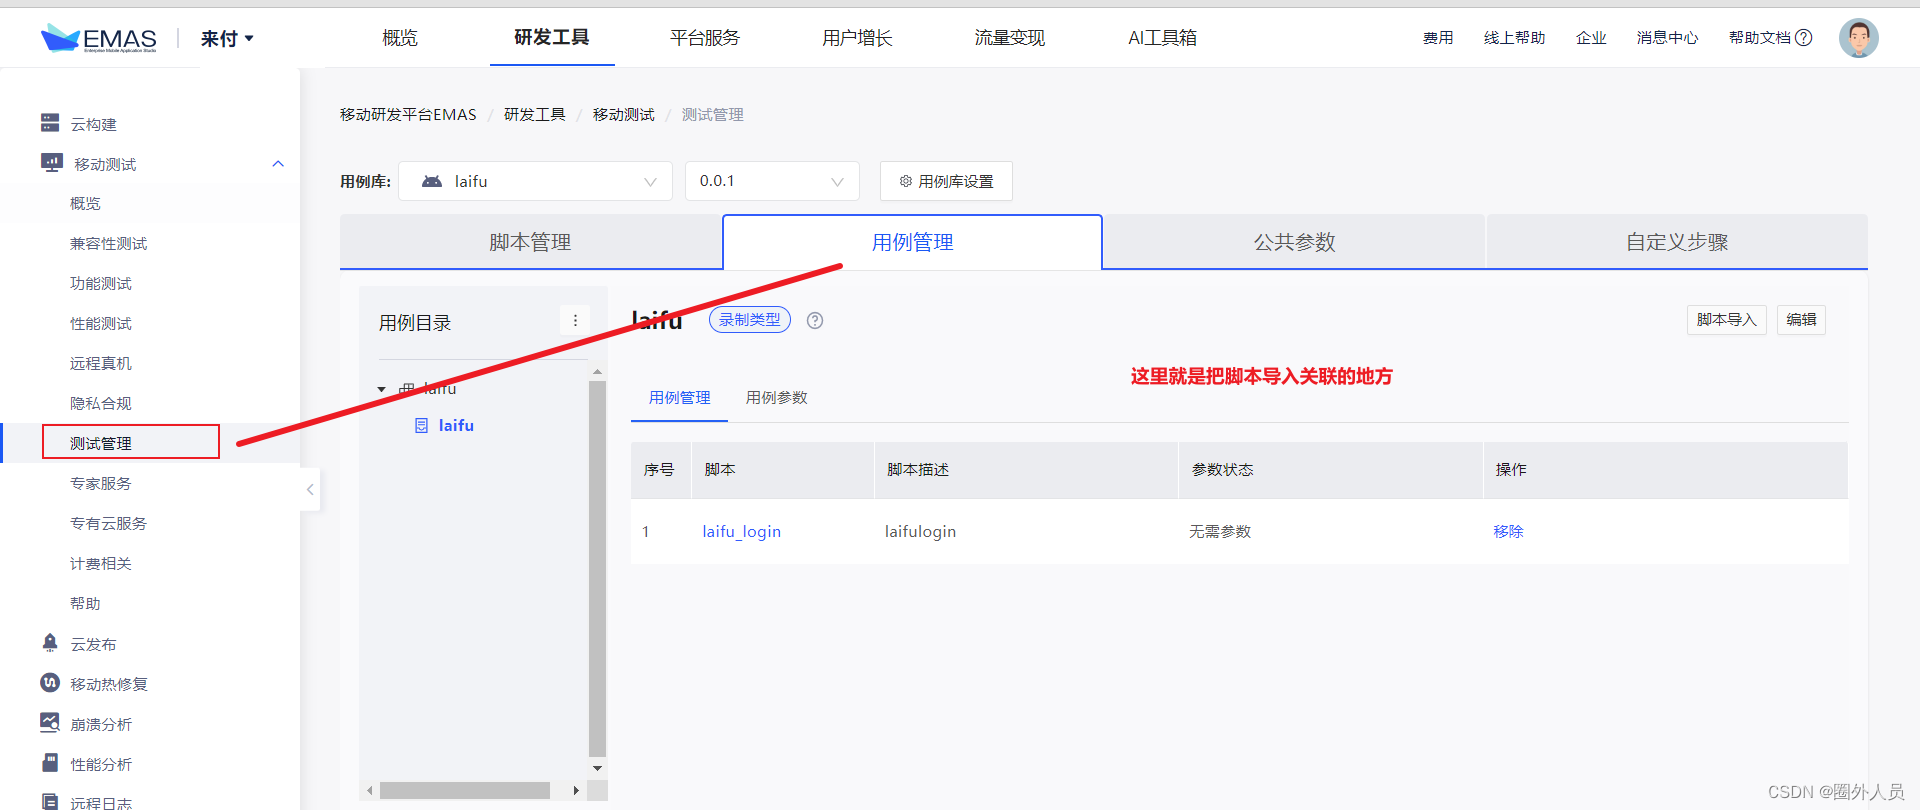Click 移动研发平台EMAS breadcrumb
The image size is (1920, 810).
pos(408,115)
